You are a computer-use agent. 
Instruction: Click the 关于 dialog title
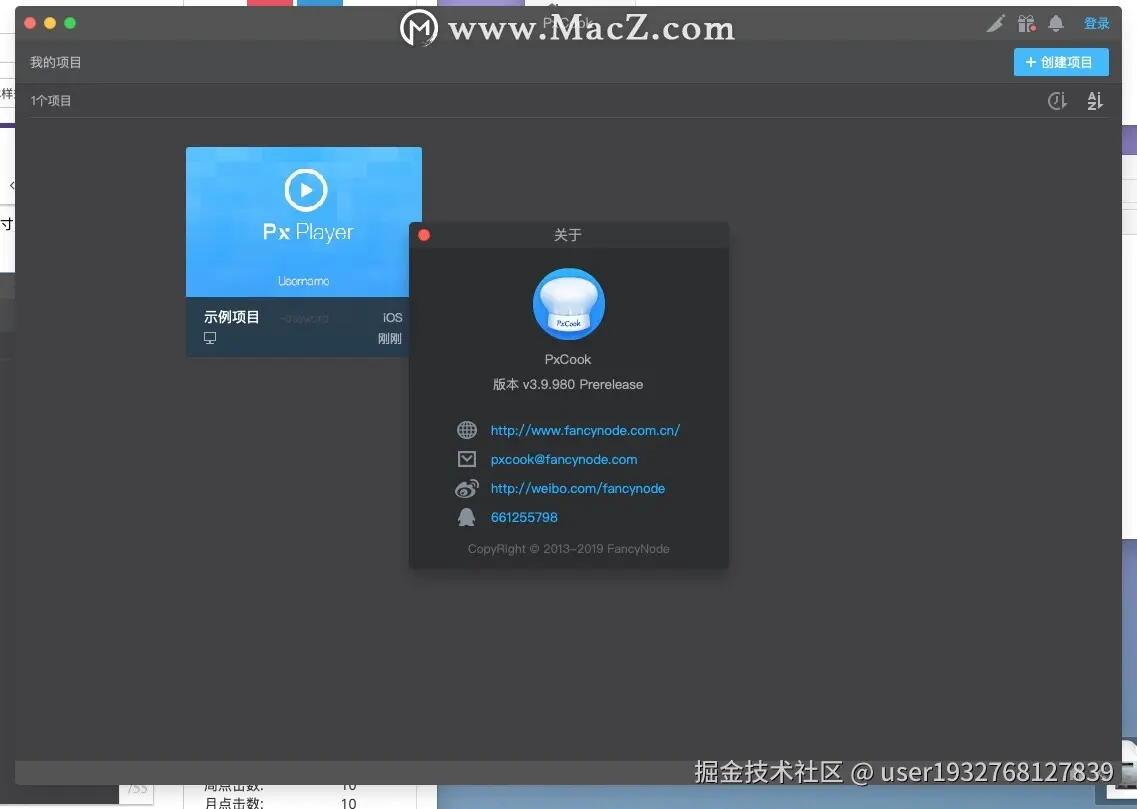click(x=568, y=235)
